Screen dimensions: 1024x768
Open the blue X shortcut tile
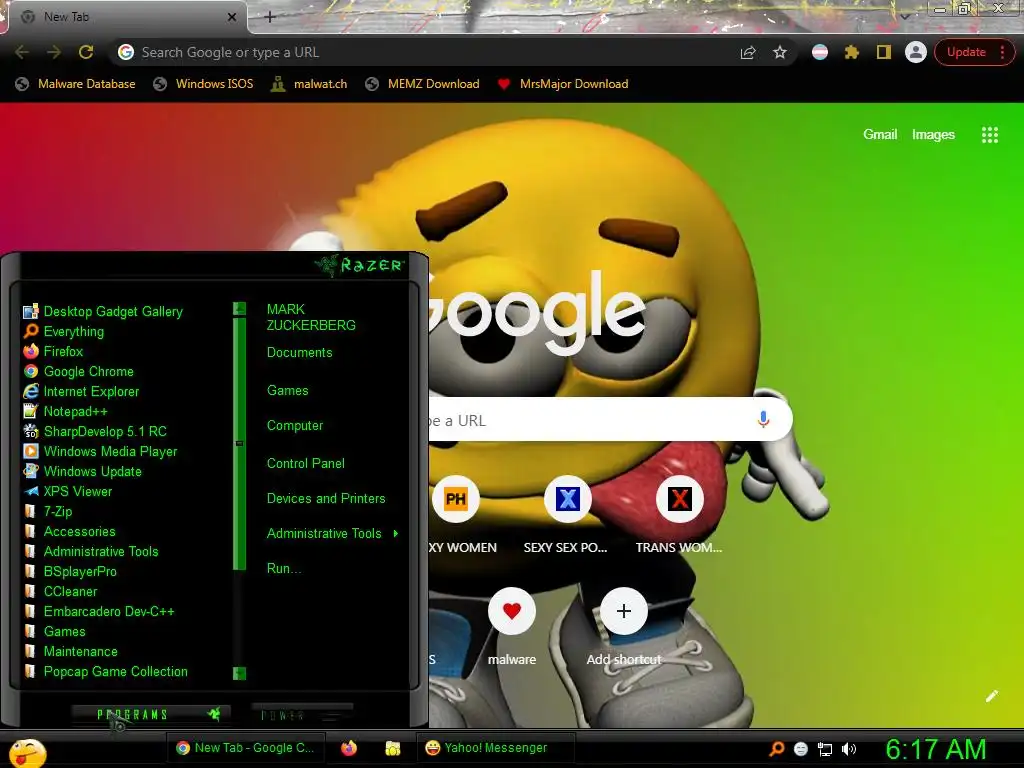tap(568, 500)
